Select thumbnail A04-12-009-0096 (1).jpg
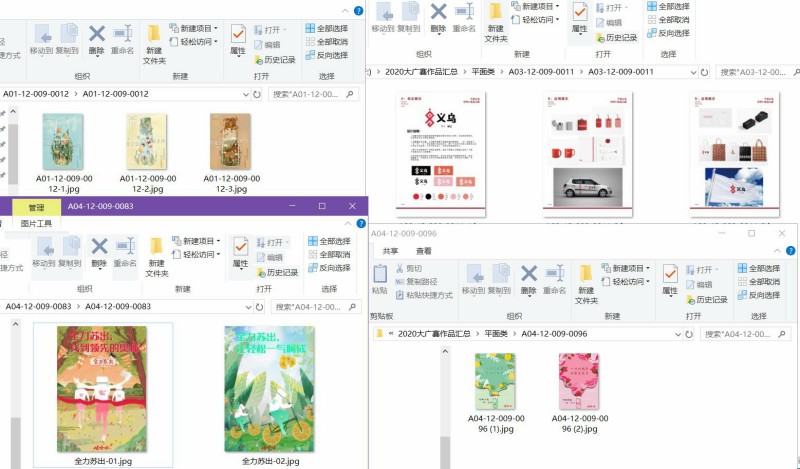800x469 pixels. tap(495, 381)
